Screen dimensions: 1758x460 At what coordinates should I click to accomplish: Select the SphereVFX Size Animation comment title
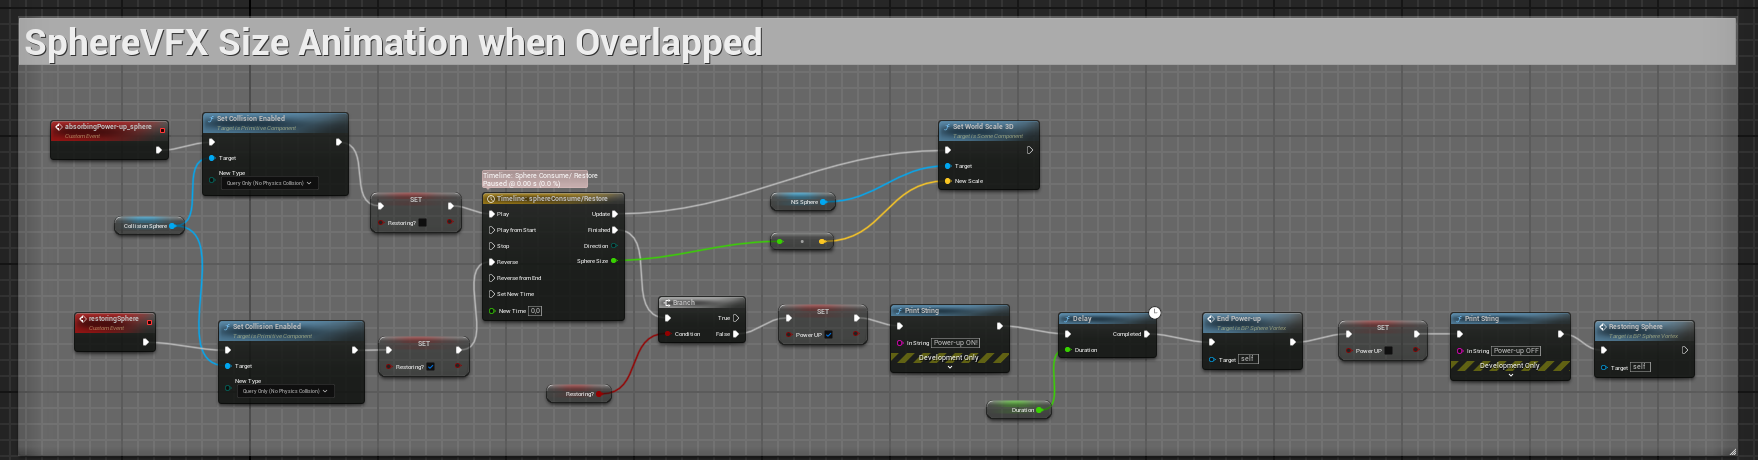(393, 43)
